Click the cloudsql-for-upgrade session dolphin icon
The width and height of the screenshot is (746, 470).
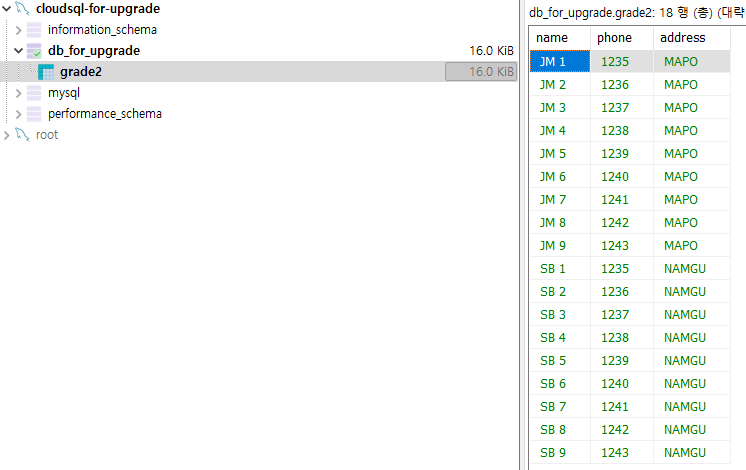pos(22,9)
